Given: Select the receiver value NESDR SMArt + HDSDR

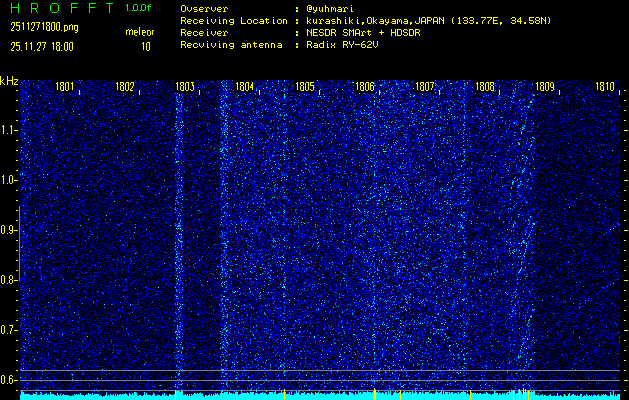Looking at the screenshot, I should [363, 33].
